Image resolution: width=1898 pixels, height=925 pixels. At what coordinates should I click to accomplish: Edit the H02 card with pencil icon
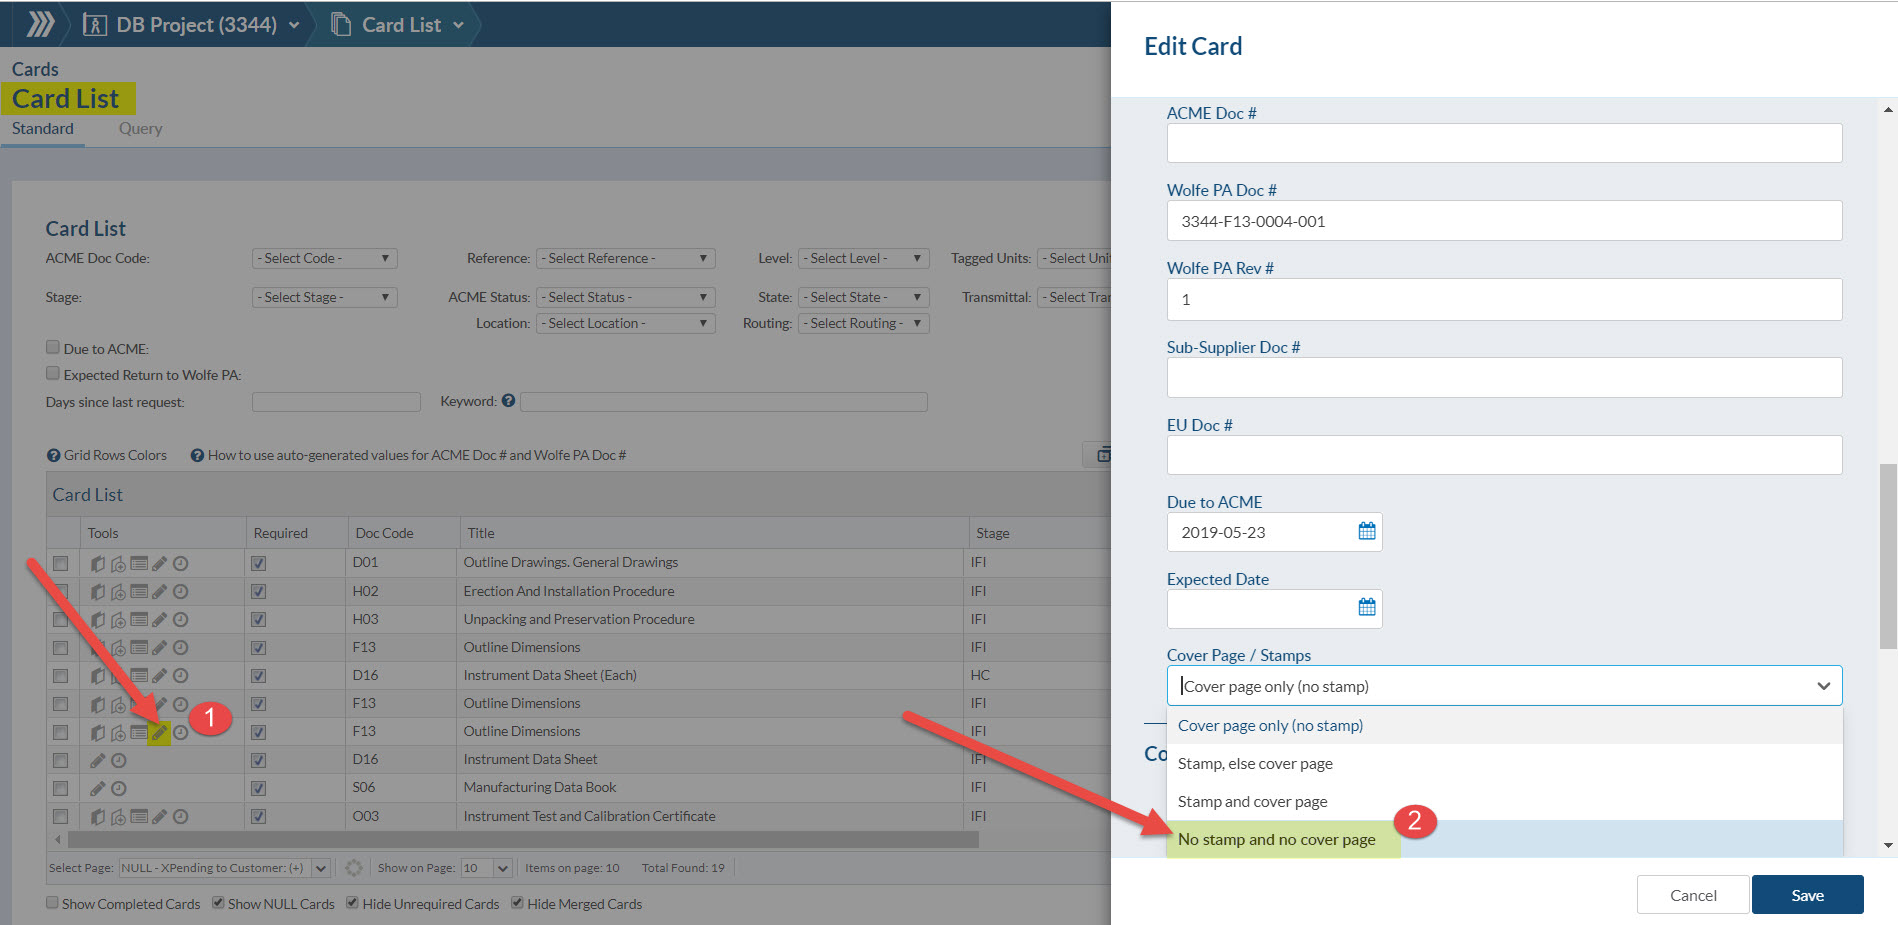(160, 591)
